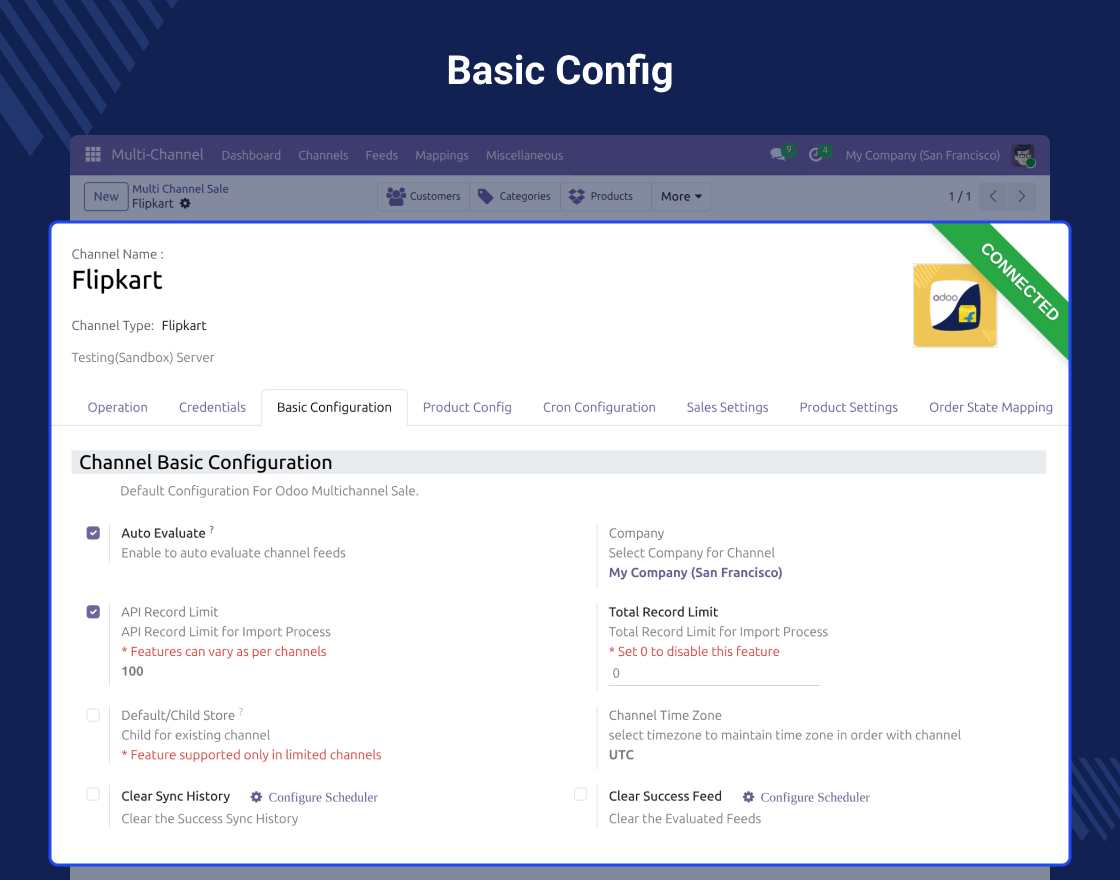Click the Multi Channel Sale breadcrumb link
The width and height of the screenshot is (1120, 880).
click(180, 189)
